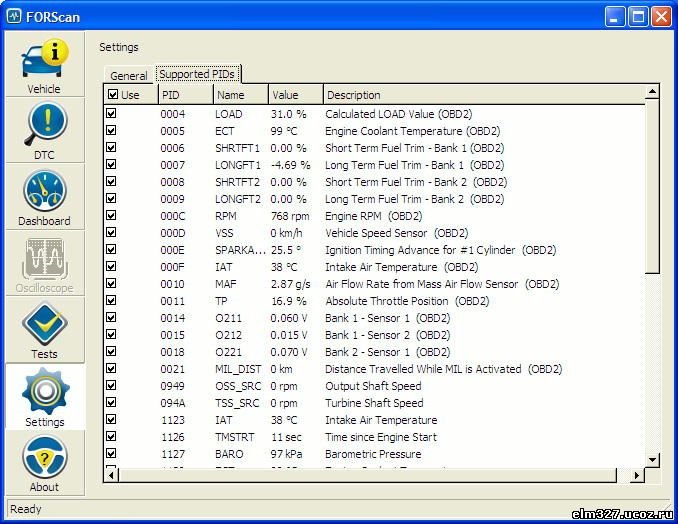Viewport: 678px width, 524px height.
Task: Click the vertical scrollbar thumb
Action: [652, 186]
